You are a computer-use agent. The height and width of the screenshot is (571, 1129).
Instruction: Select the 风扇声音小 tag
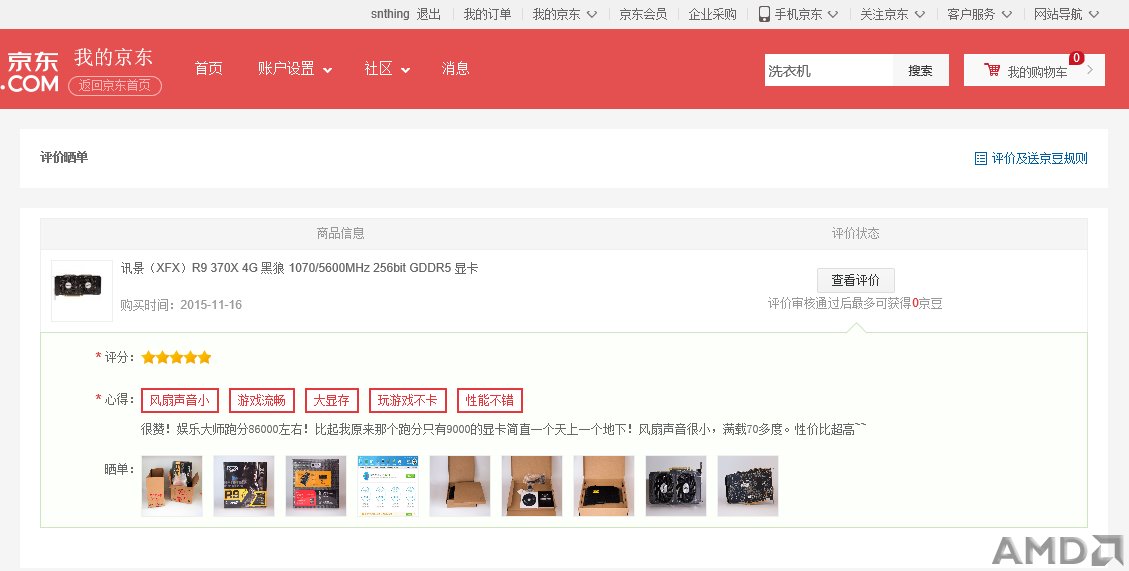click(180, 400)
